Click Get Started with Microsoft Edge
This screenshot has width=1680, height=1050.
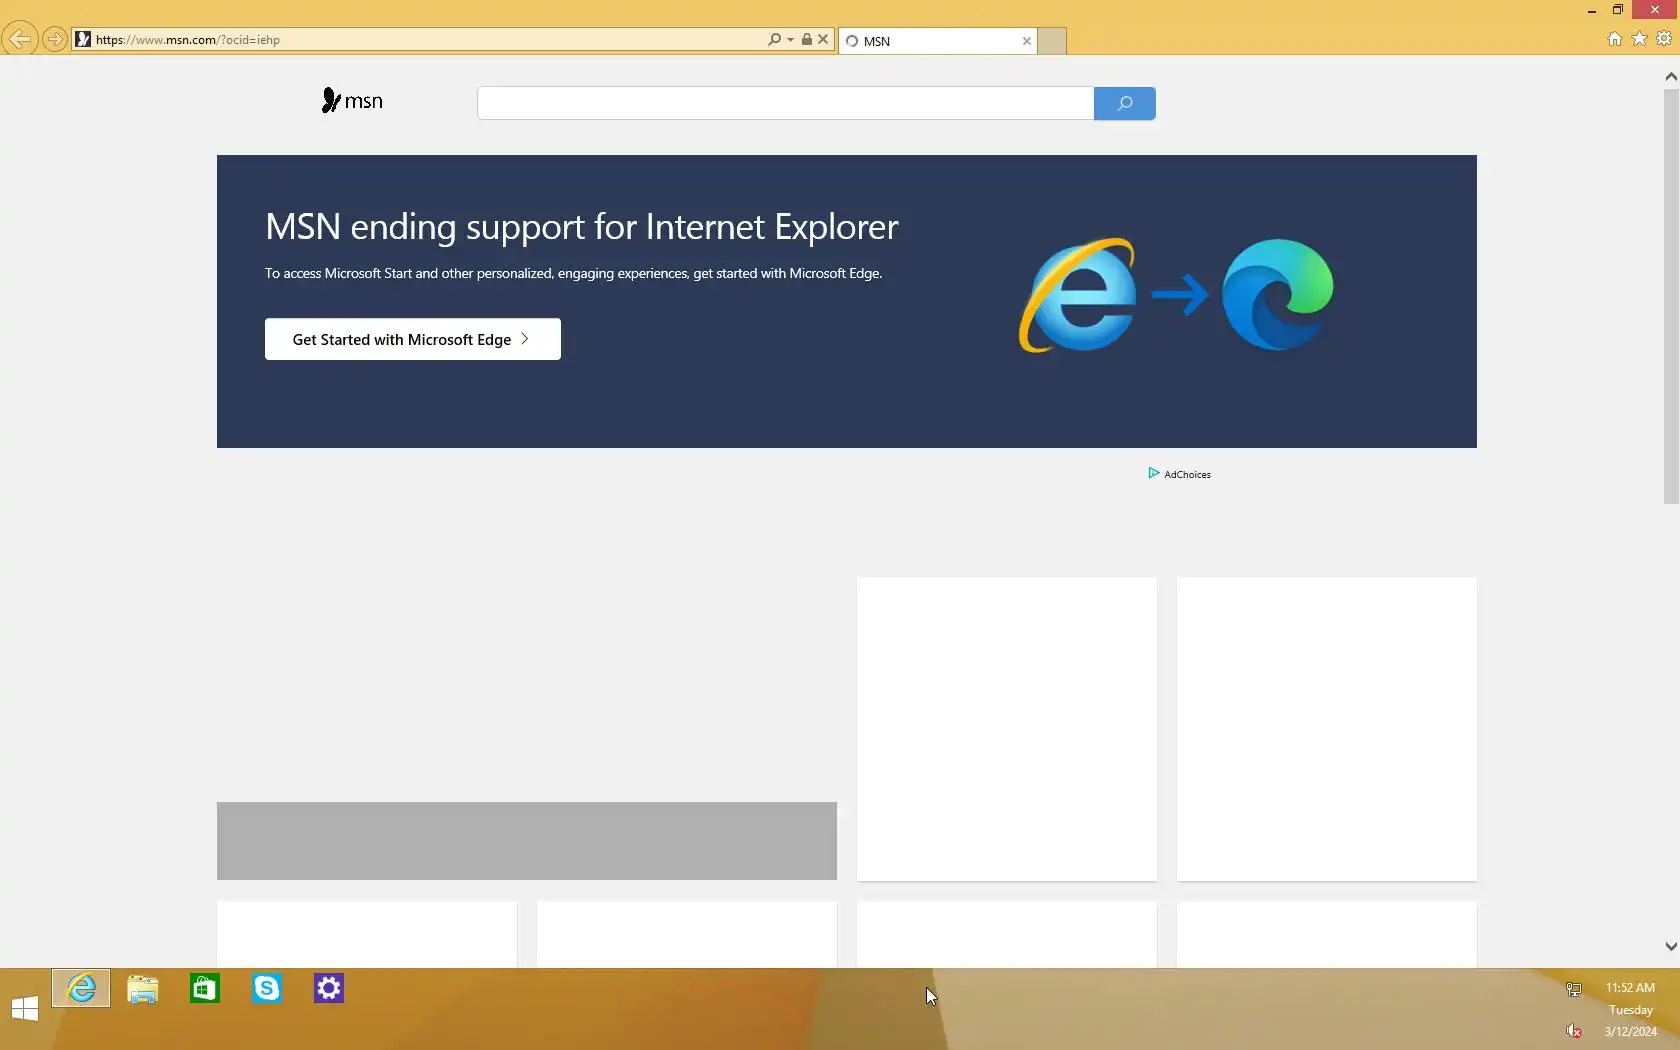click(x=412, y=339)
